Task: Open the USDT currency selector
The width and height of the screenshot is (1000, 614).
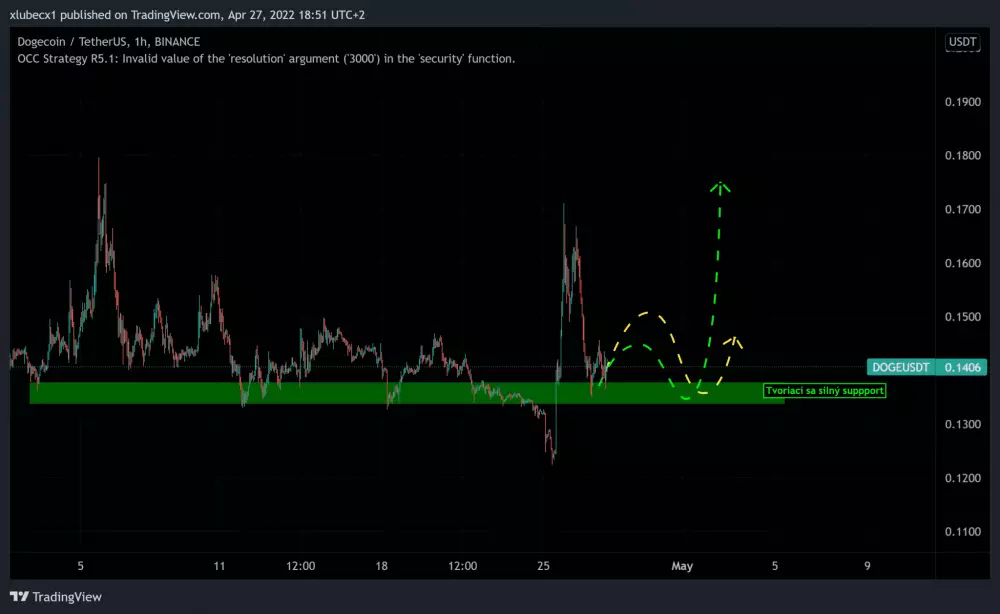Action: [x=961, y=42]
